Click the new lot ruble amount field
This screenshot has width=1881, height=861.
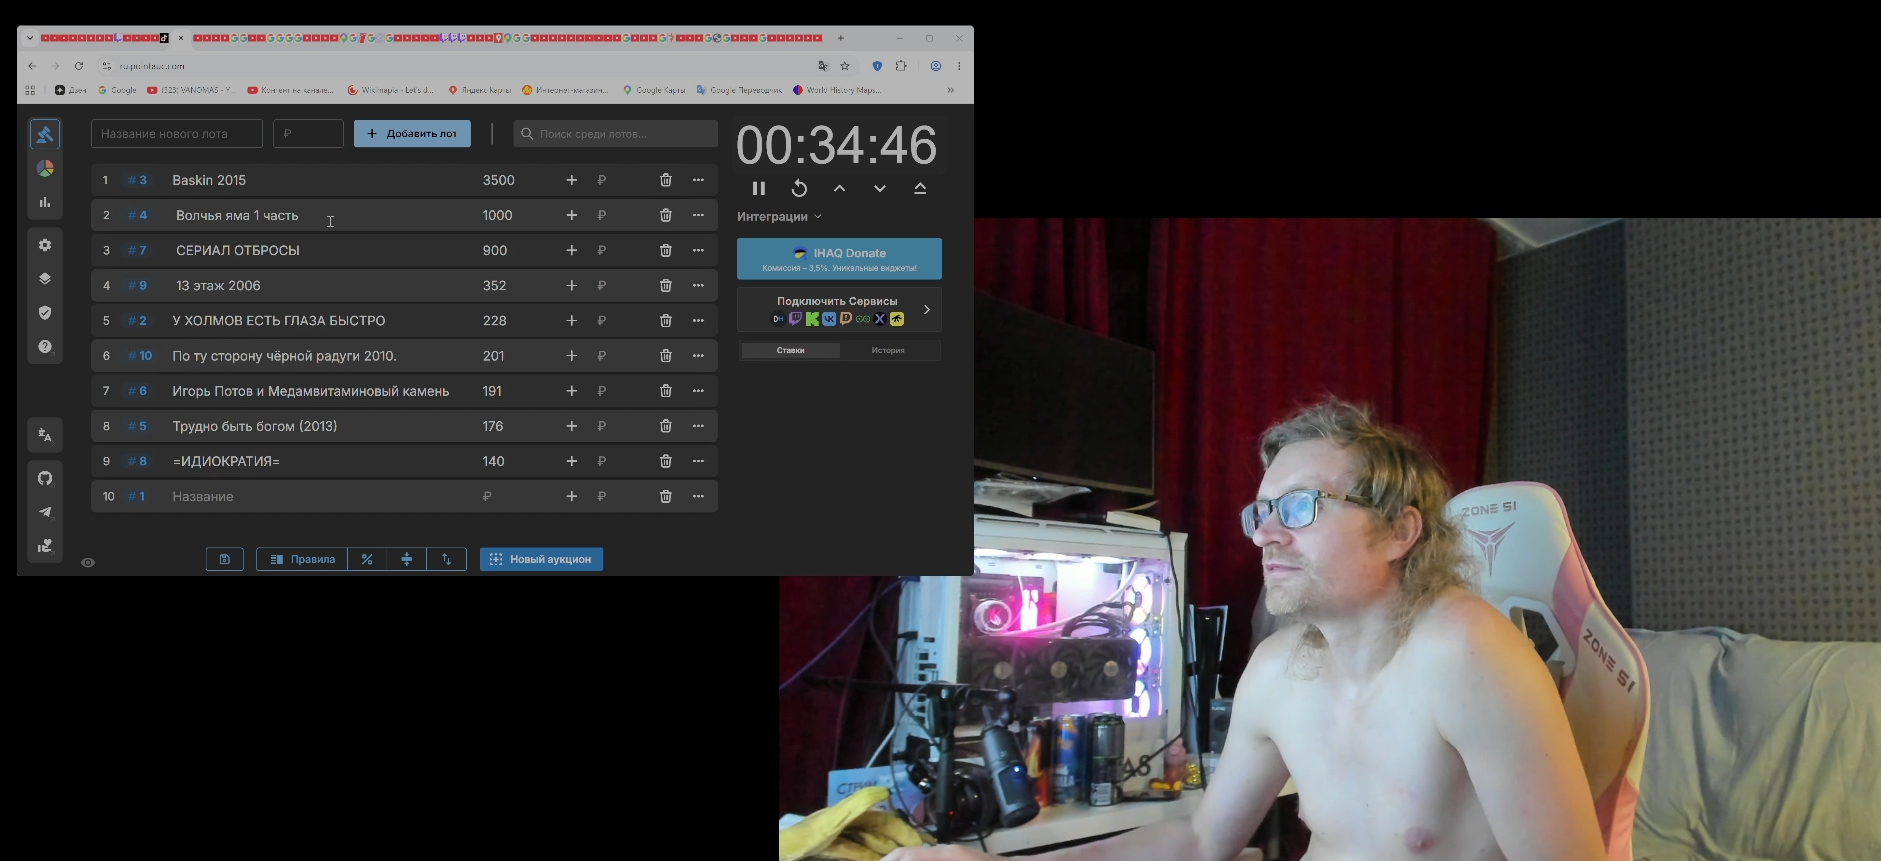click(x=308, y=134)
